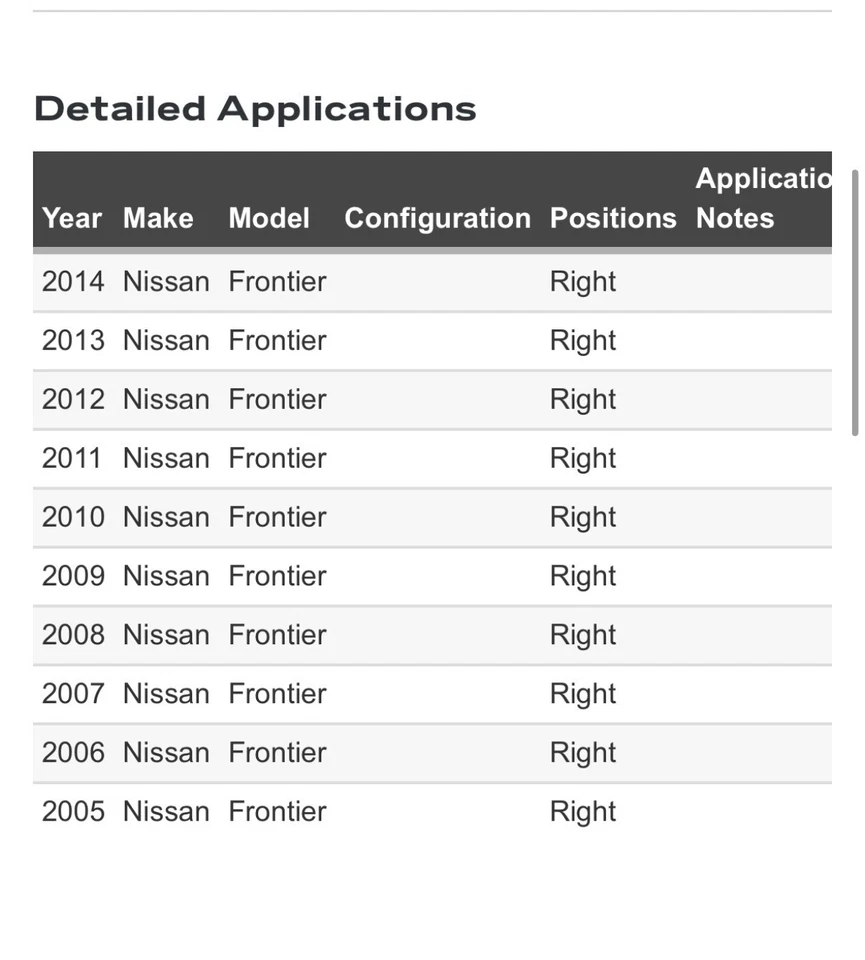Click the empty Configuration cell for 2014
Viewport: 865px width, 960px height.
pos(437,282)
